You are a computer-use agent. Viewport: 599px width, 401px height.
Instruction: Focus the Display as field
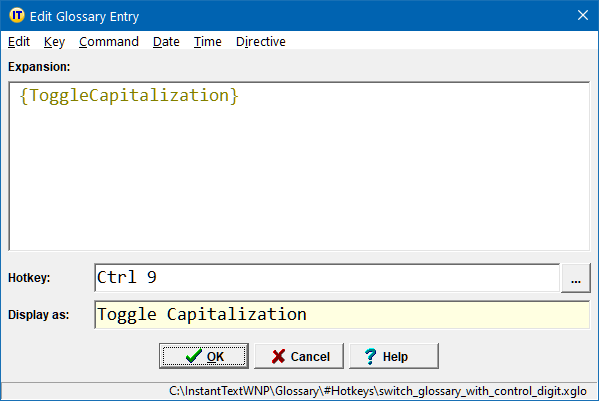[x=342, y=315]
